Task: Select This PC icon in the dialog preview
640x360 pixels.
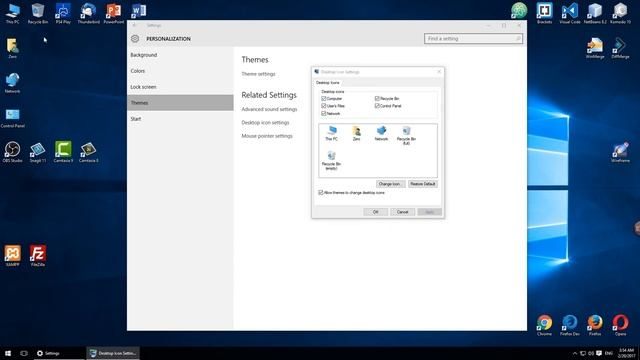Action: coord(331,133)
